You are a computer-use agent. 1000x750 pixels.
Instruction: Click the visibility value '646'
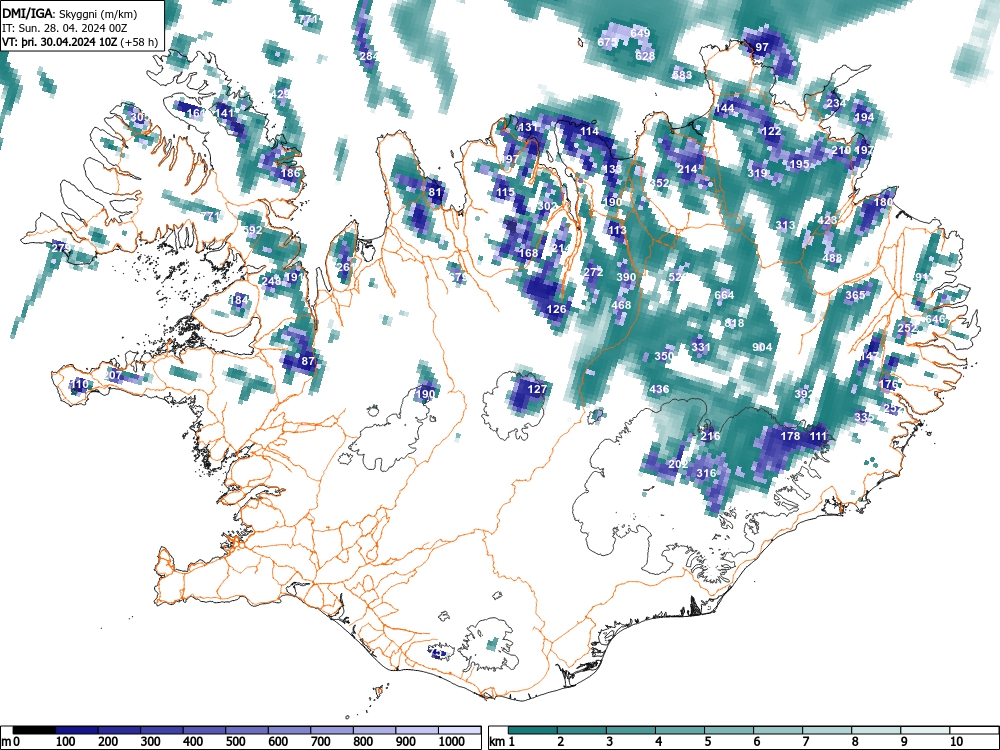point(934,319)
